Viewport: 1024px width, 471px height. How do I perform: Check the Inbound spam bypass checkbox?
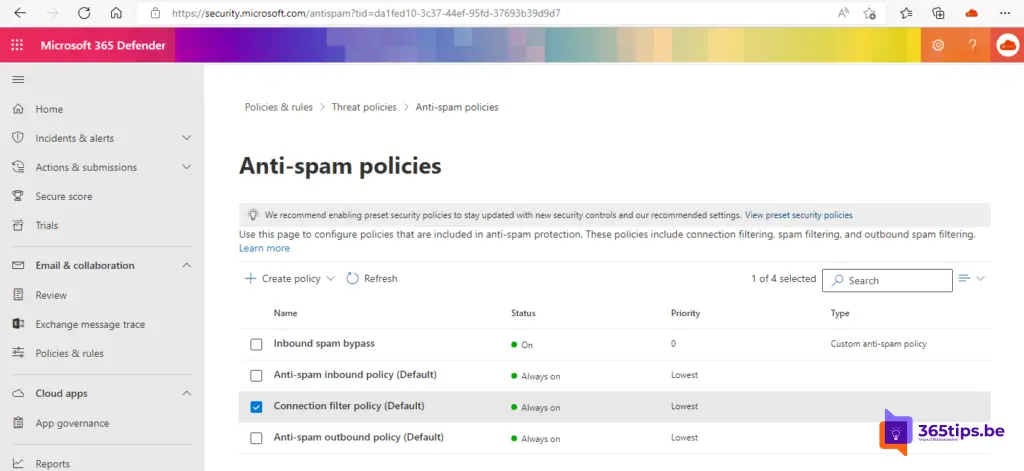coord(256,344)
